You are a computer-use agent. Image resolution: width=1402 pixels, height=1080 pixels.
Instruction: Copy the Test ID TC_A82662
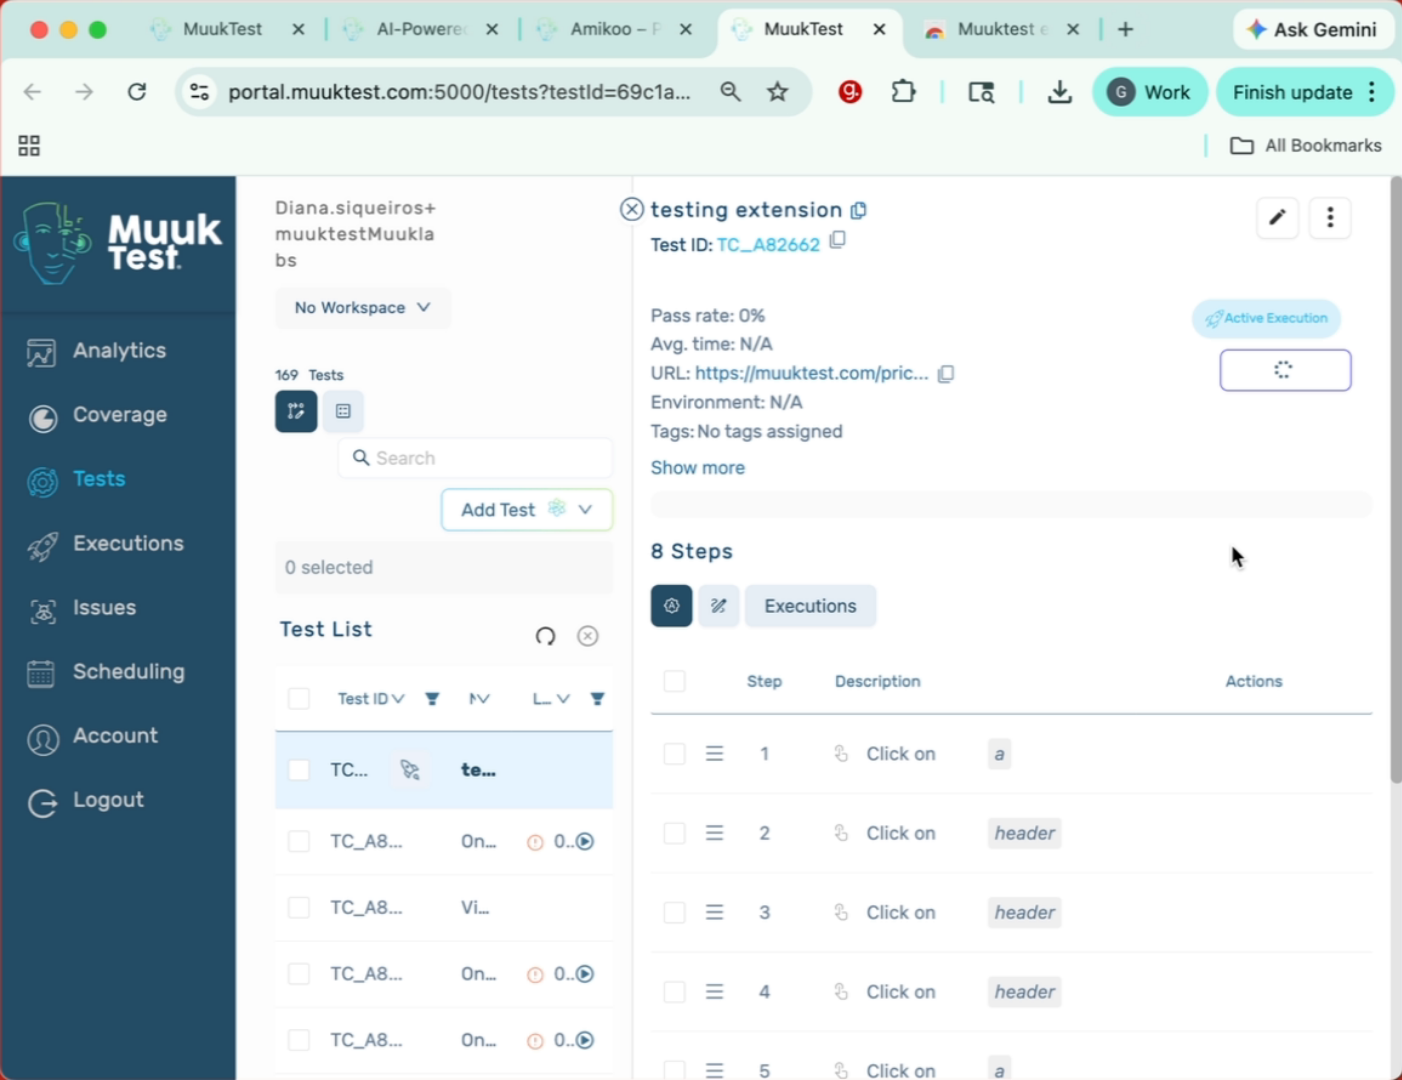tap(838, 240)
